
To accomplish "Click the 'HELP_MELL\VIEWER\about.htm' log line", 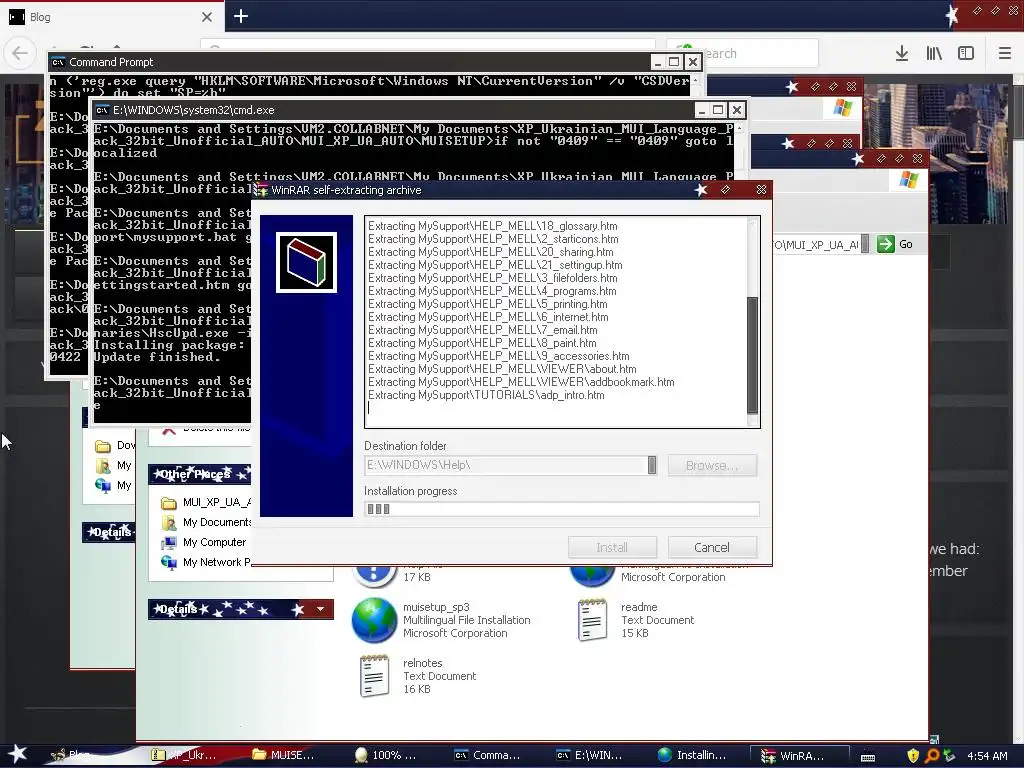I will click(x=502, y=369).
